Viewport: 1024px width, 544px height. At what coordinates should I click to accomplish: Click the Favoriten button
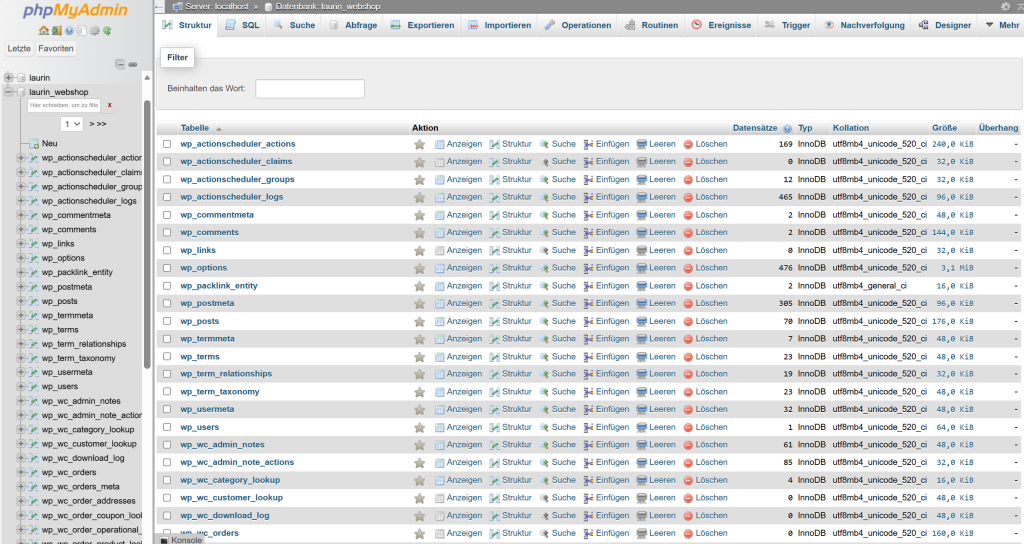(x=56, y=48)
